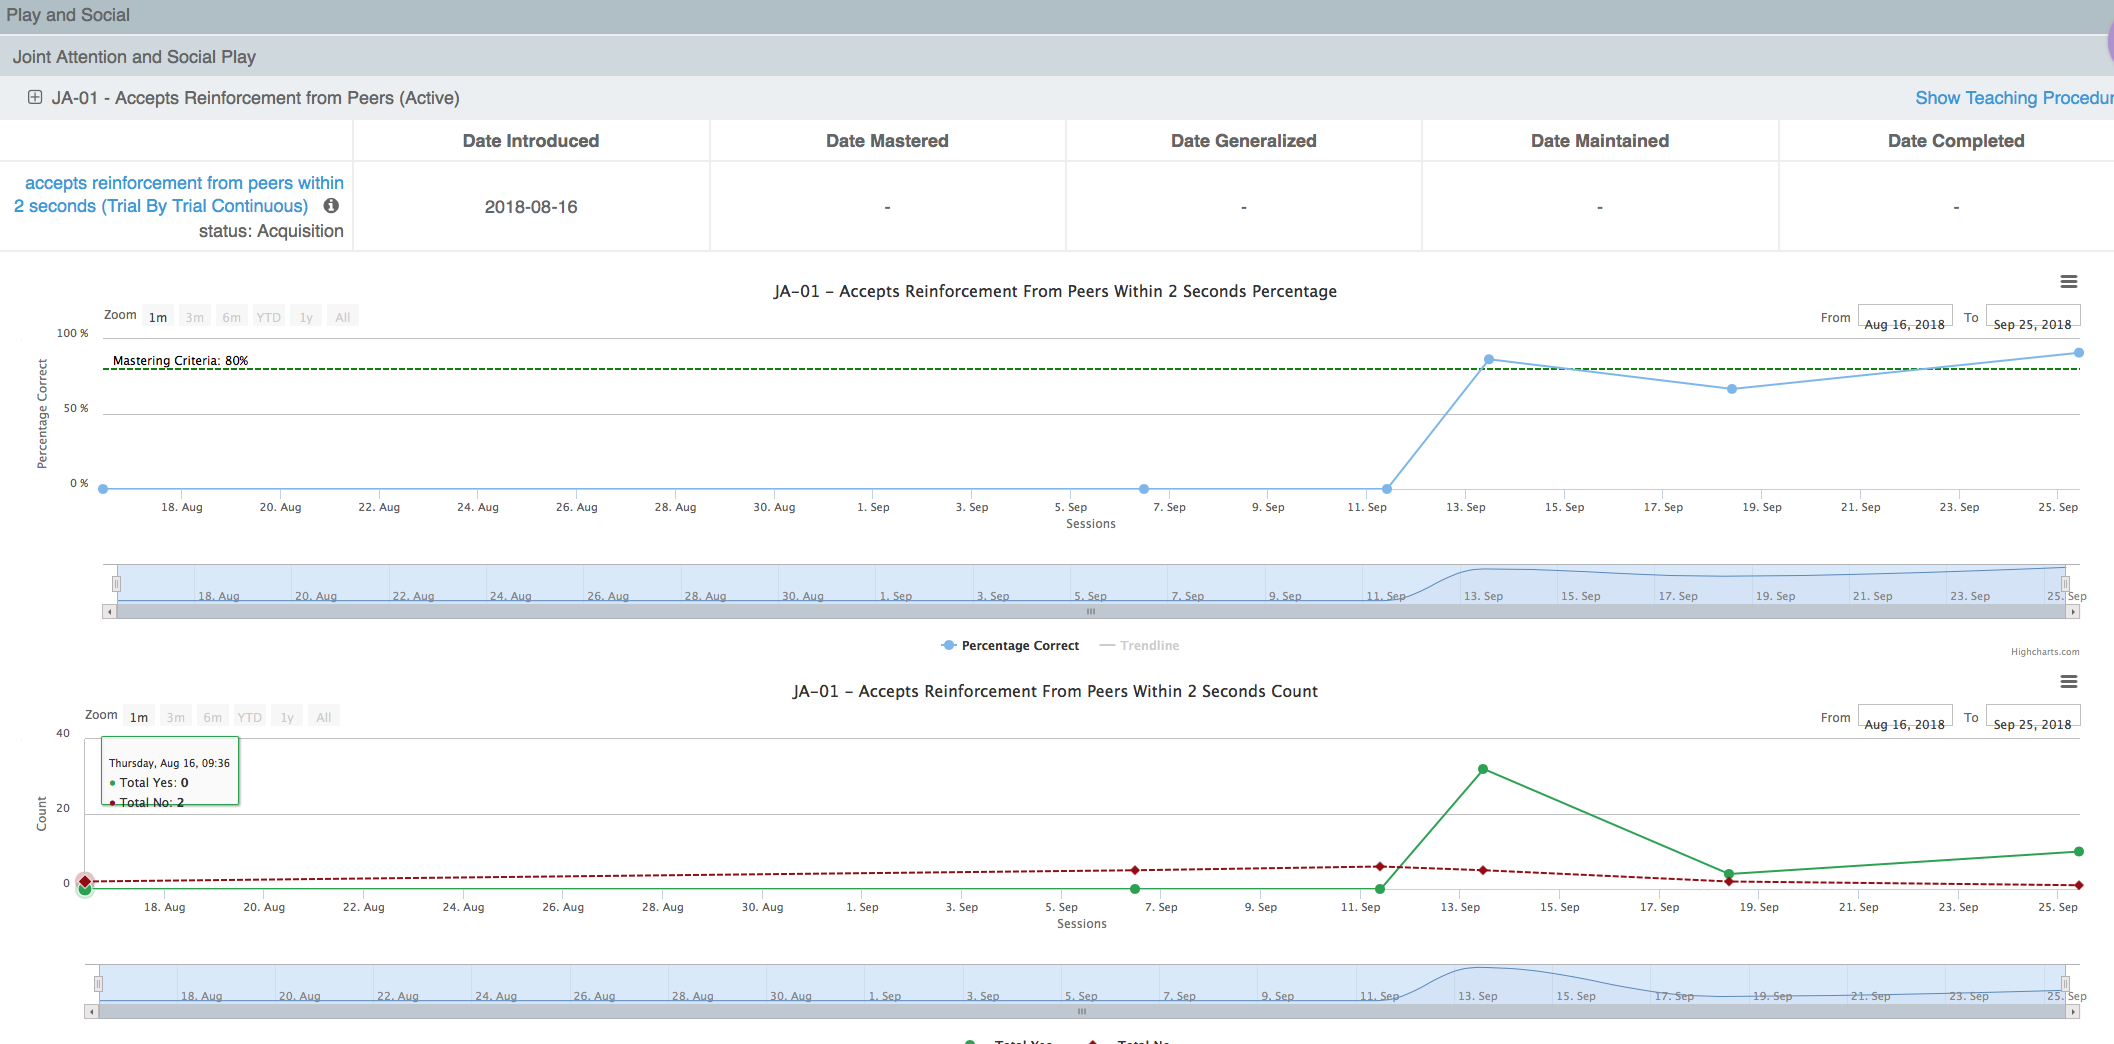Click green Total Yes point at 25 Sep

[2079, 852]
